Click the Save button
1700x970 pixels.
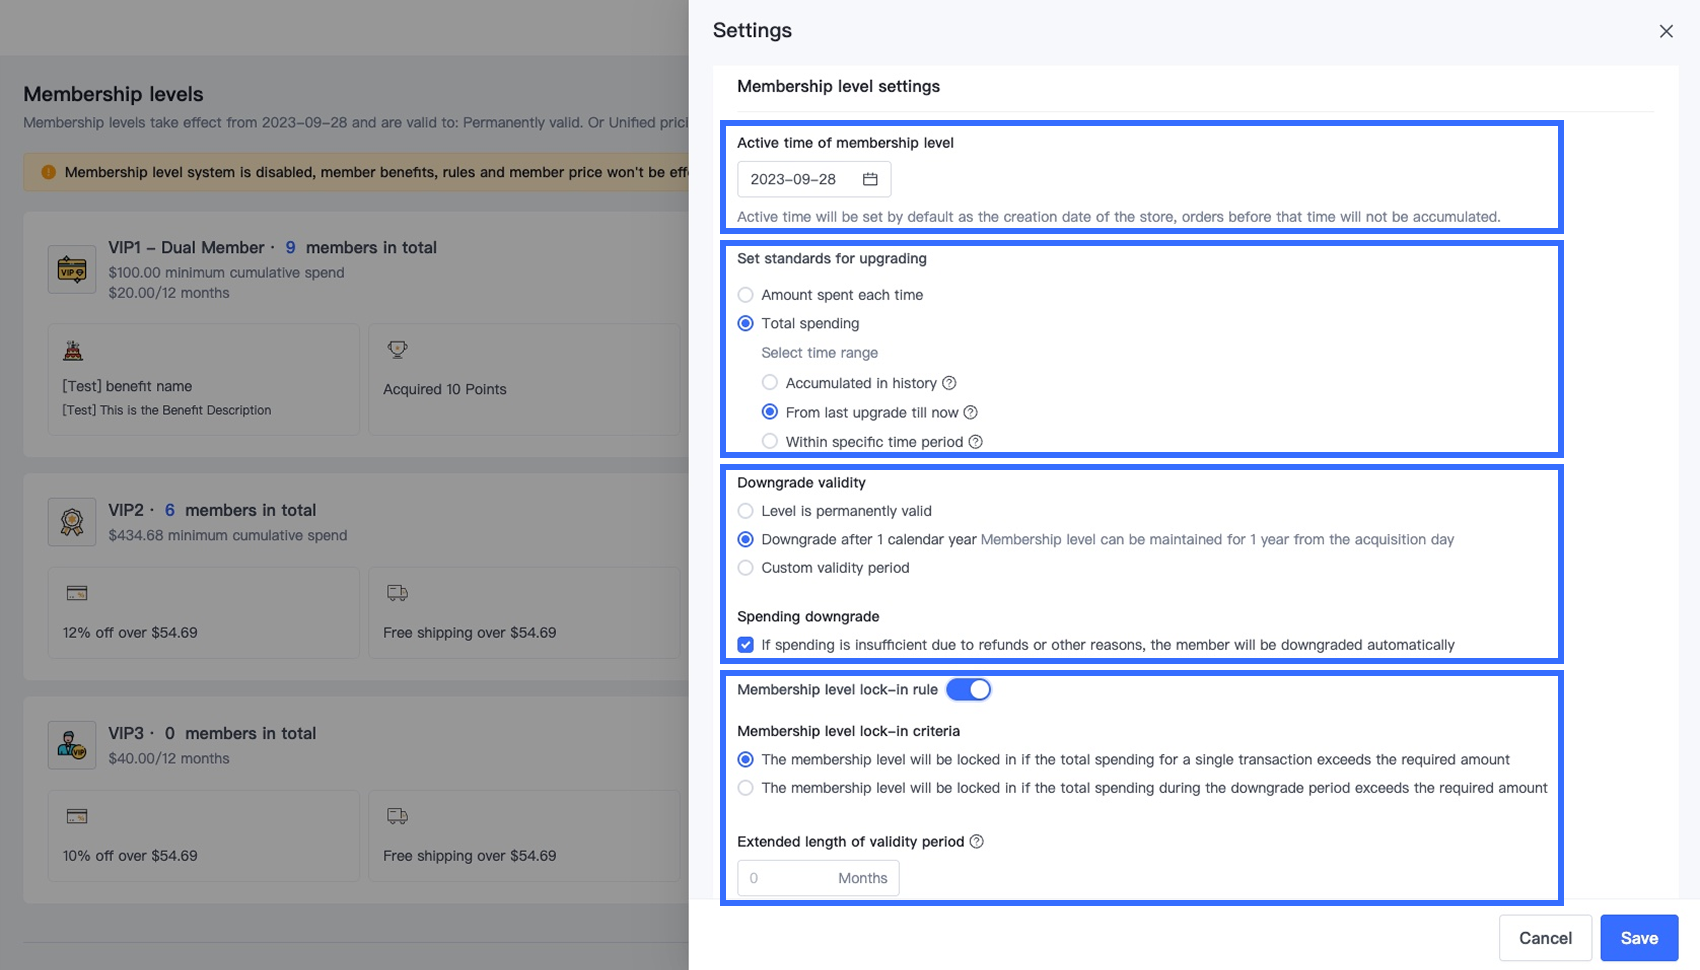point(1639,938)
